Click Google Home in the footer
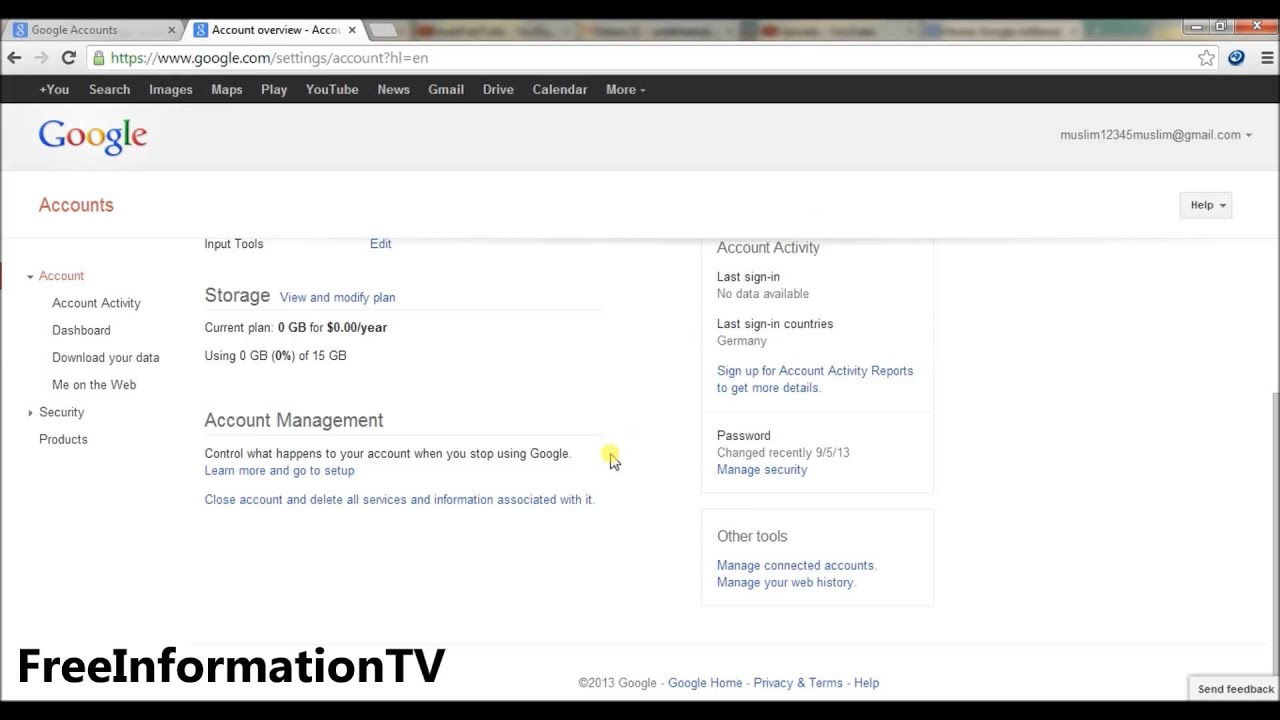This screenshot has height=720, width=1280. tap(705, 683)
